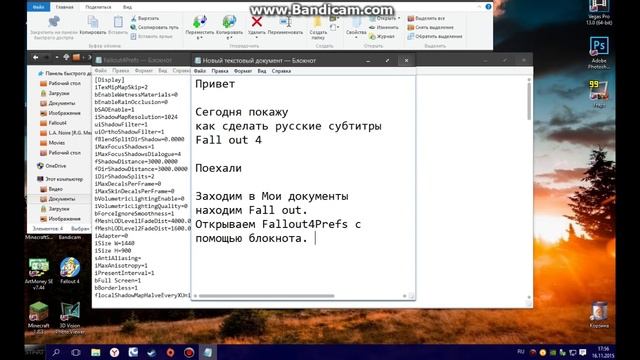Click Скопировать путь in the ribbon

[x=155, y=27]
